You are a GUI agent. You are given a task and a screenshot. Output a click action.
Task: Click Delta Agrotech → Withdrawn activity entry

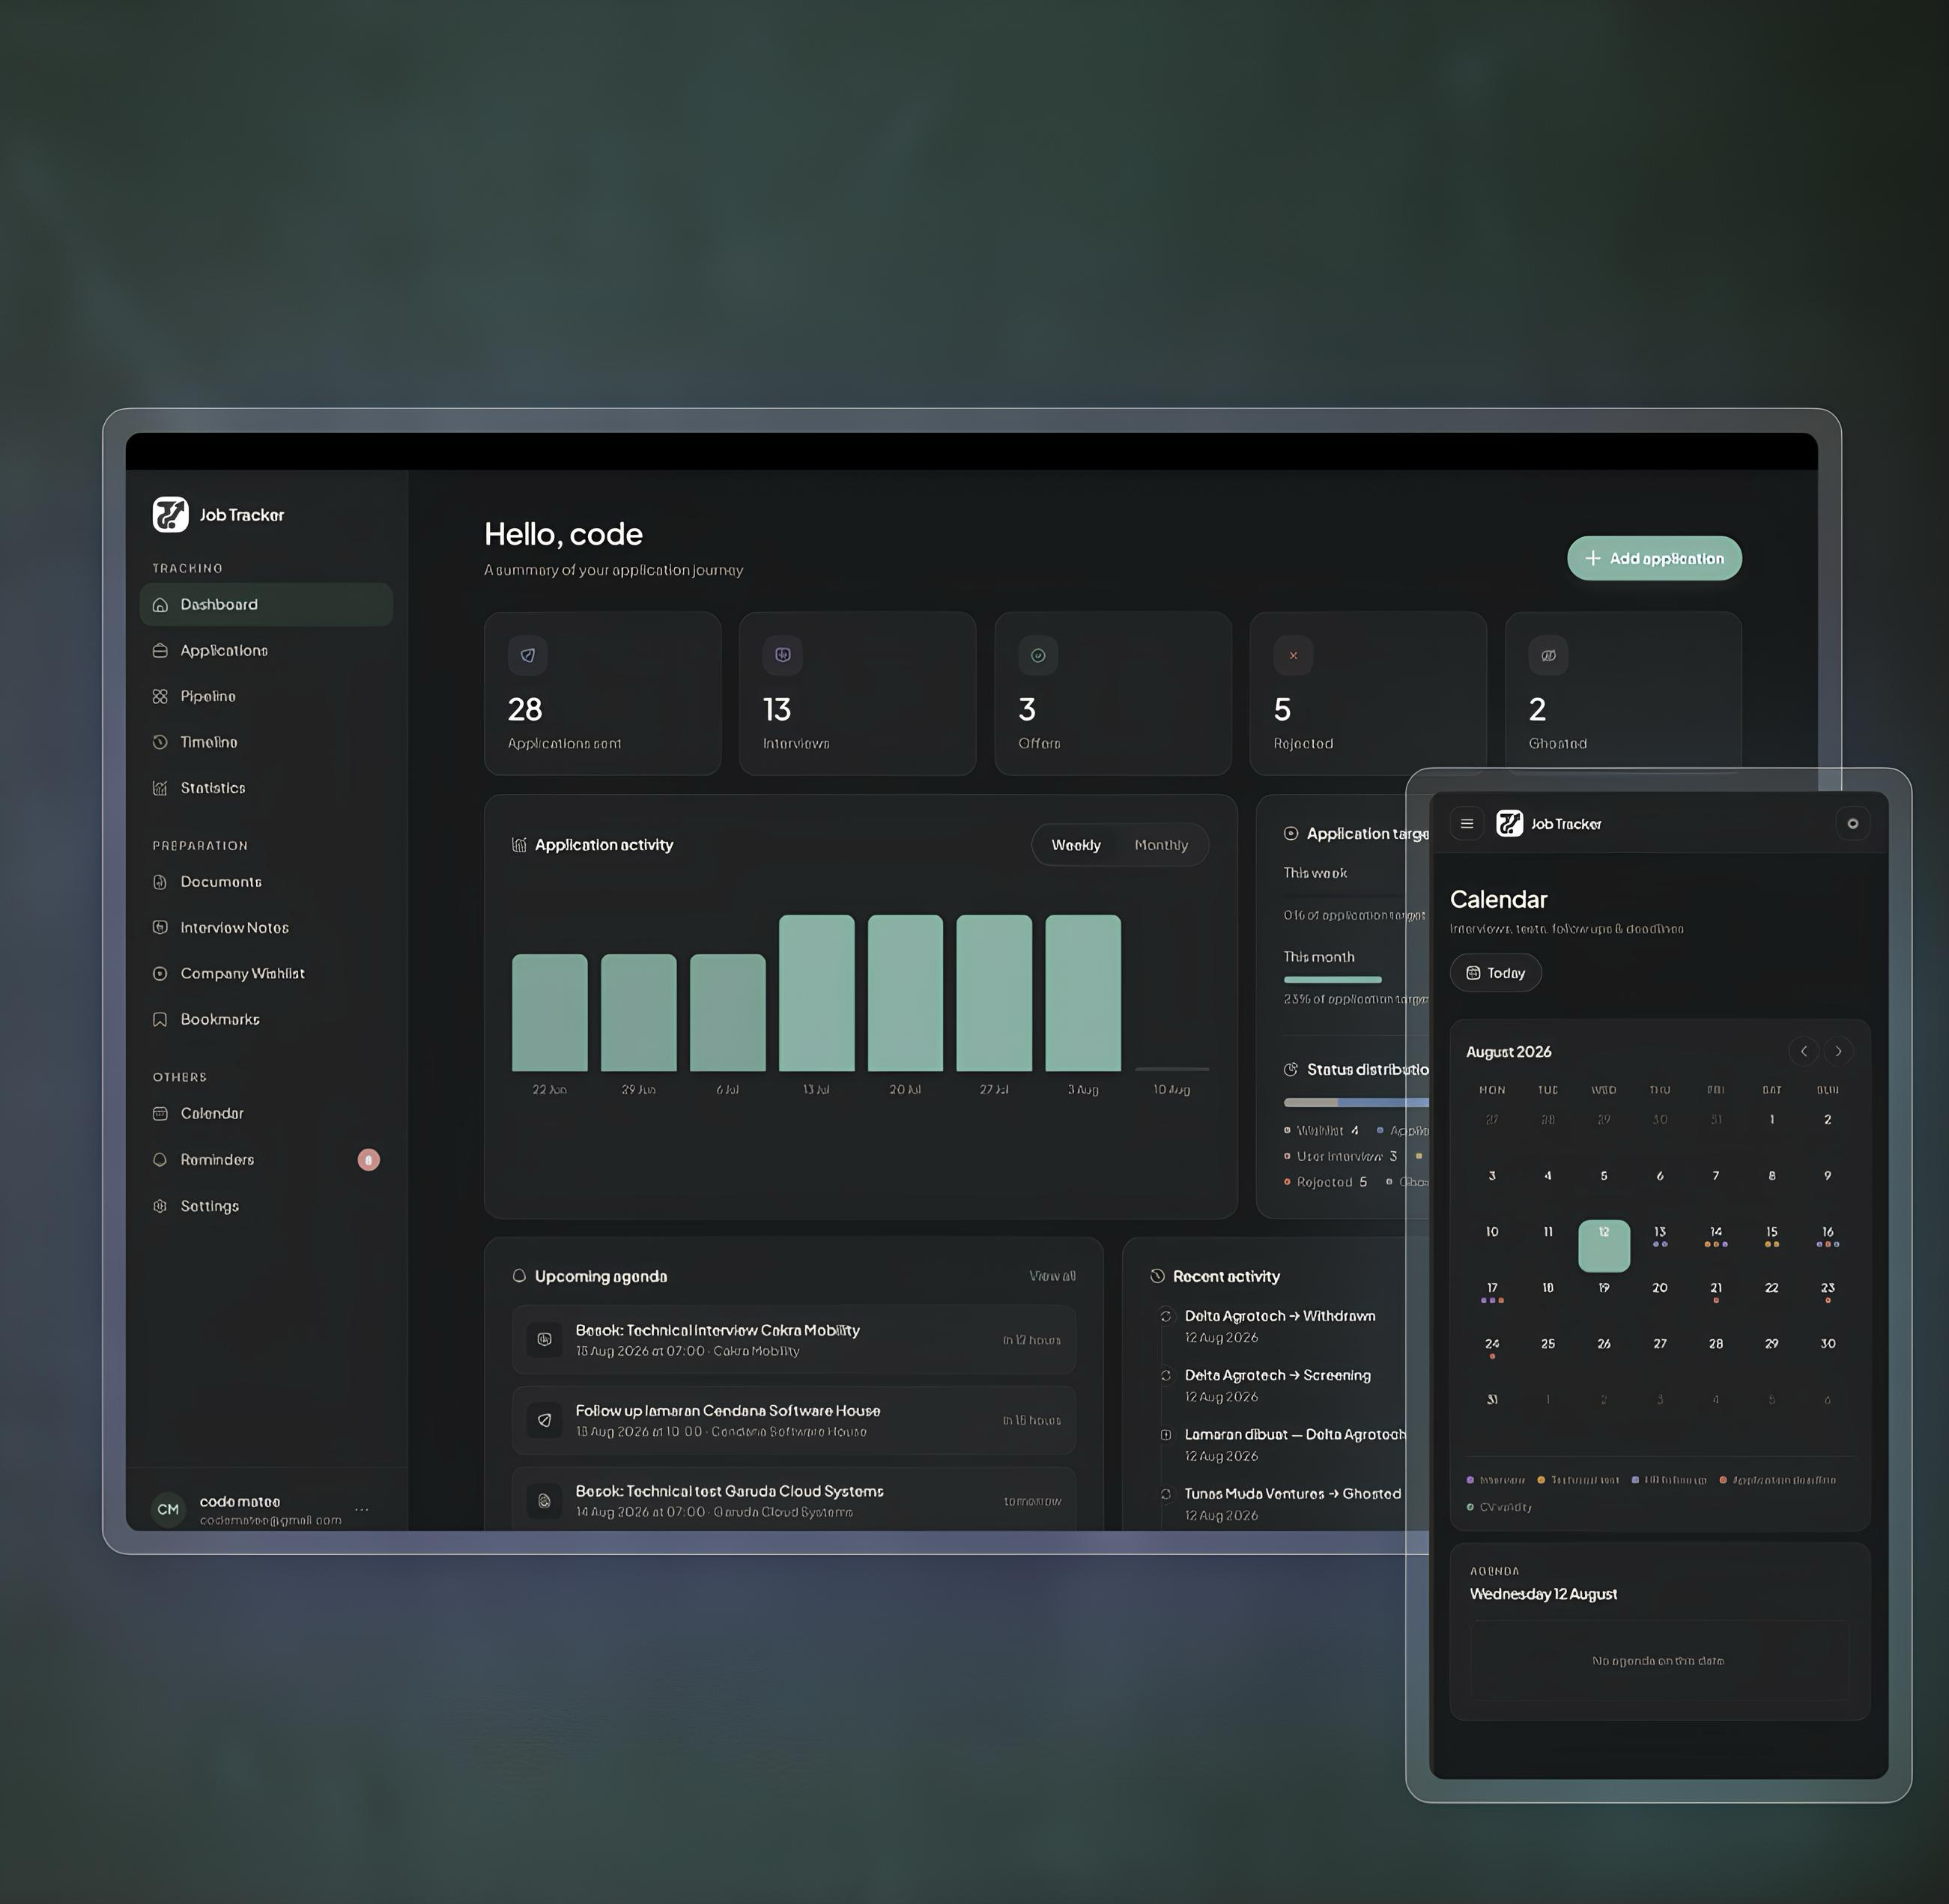click(x=1281, y=1326)
